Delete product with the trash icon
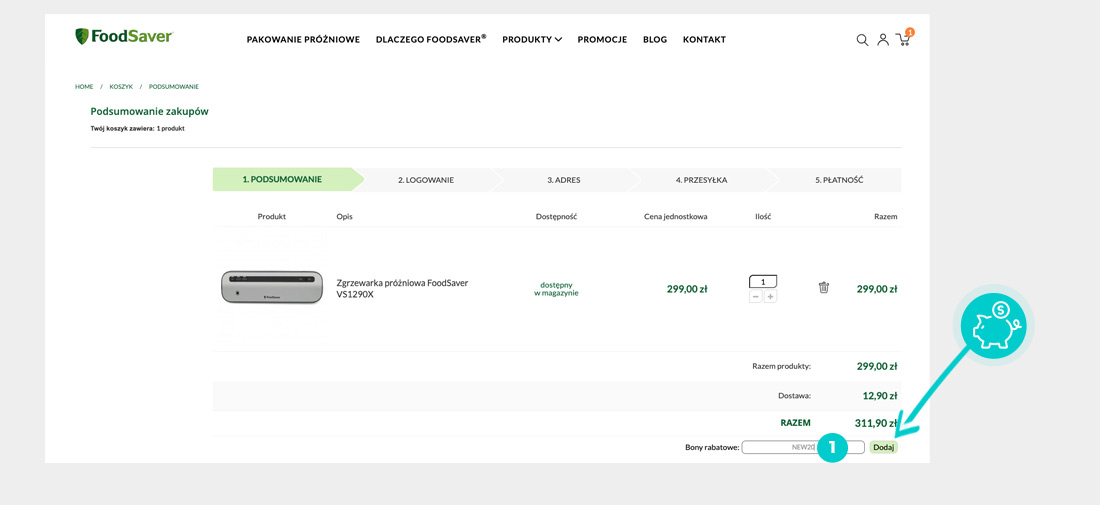1100x505 pixels. coord(824,288)
